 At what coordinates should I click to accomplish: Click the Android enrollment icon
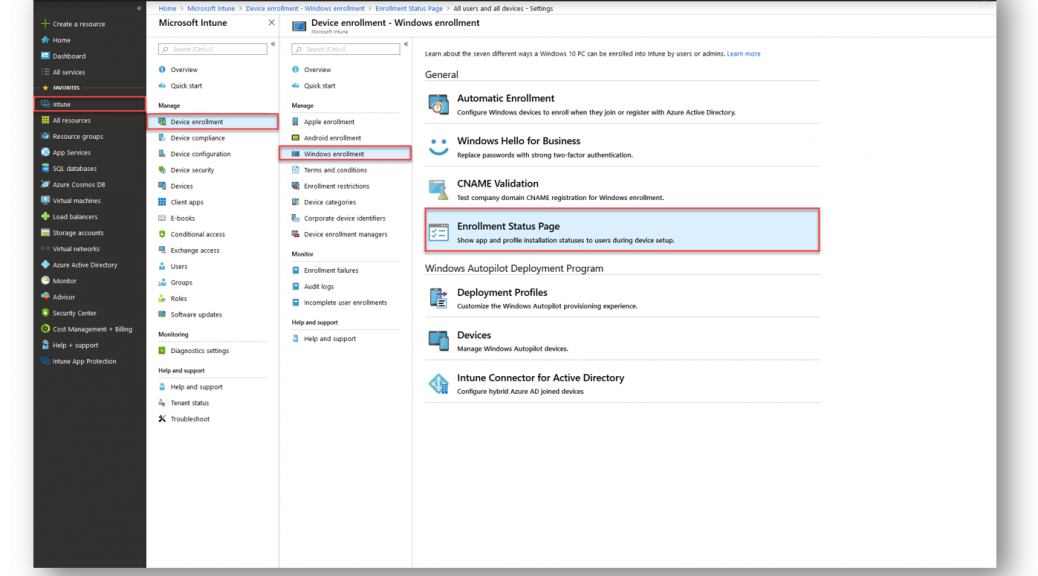pyautogui.click(x=295, y=138)
